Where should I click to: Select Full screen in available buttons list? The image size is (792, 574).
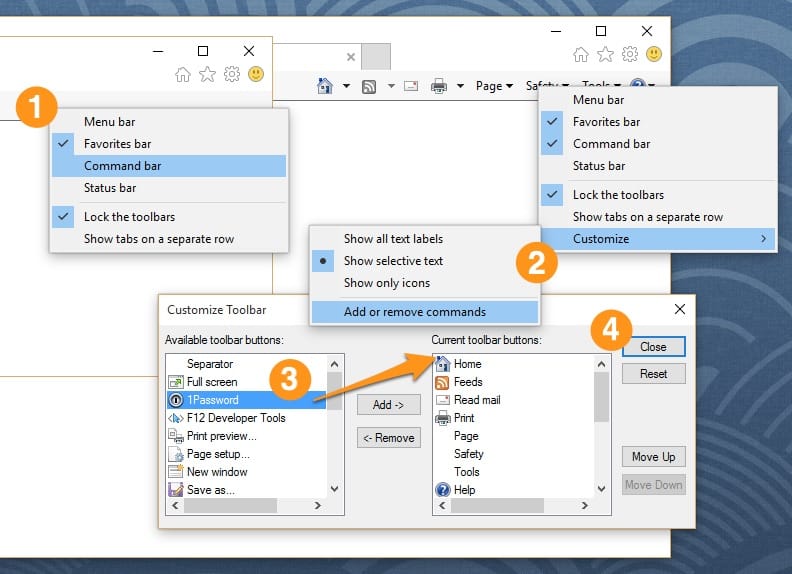212,382
